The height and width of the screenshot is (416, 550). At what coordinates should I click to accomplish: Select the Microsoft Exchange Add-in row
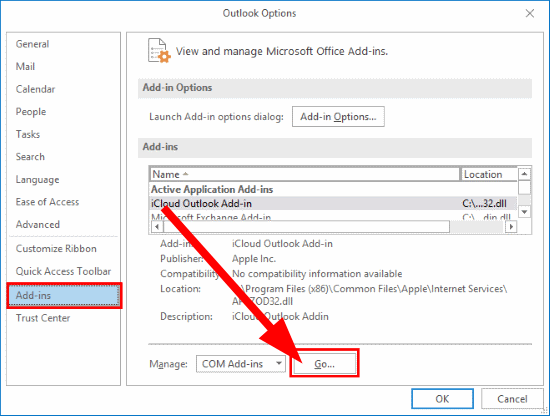(333, 216)
